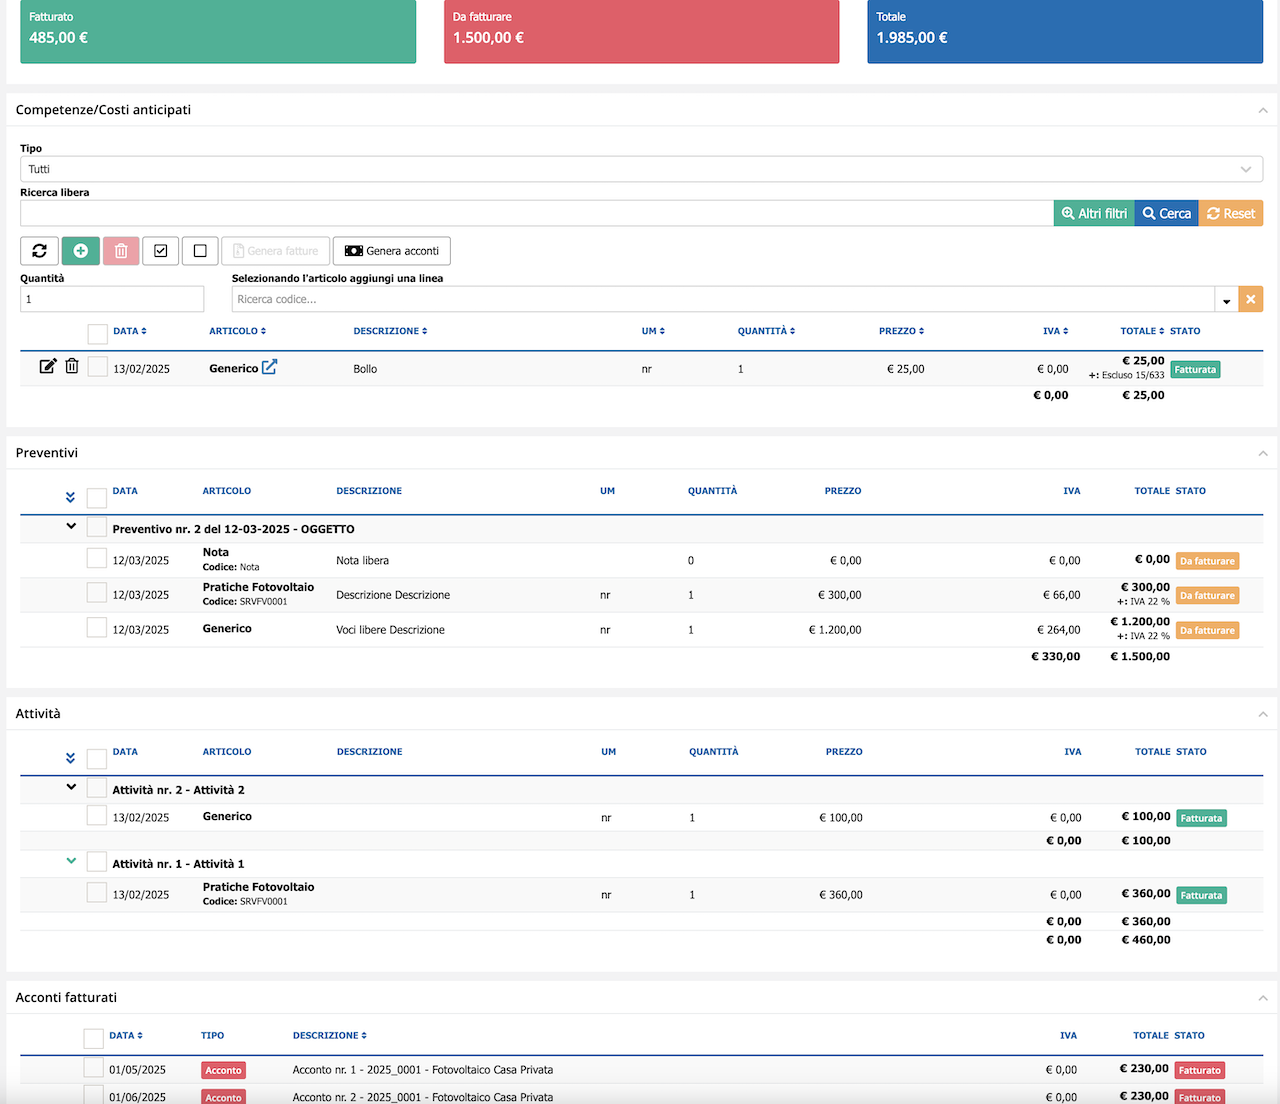Check the Voci libere Descrizione row checkbox

[x=97, y=627]
